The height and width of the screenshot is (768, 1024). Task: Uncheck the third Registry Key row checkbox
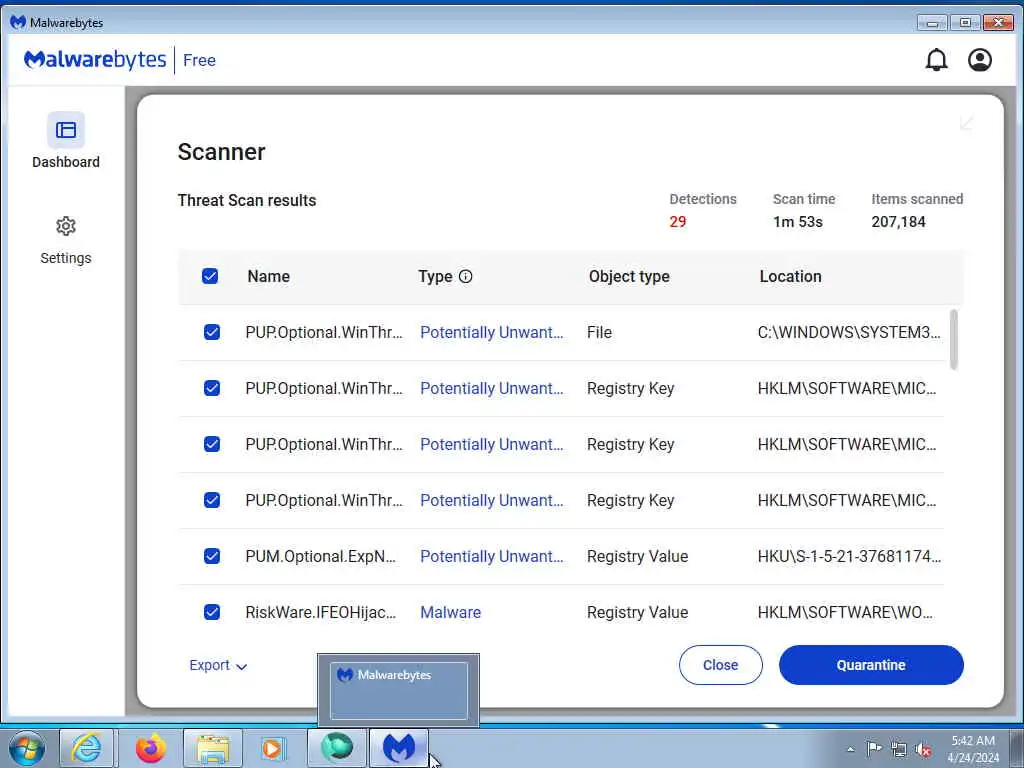[212, 500]
